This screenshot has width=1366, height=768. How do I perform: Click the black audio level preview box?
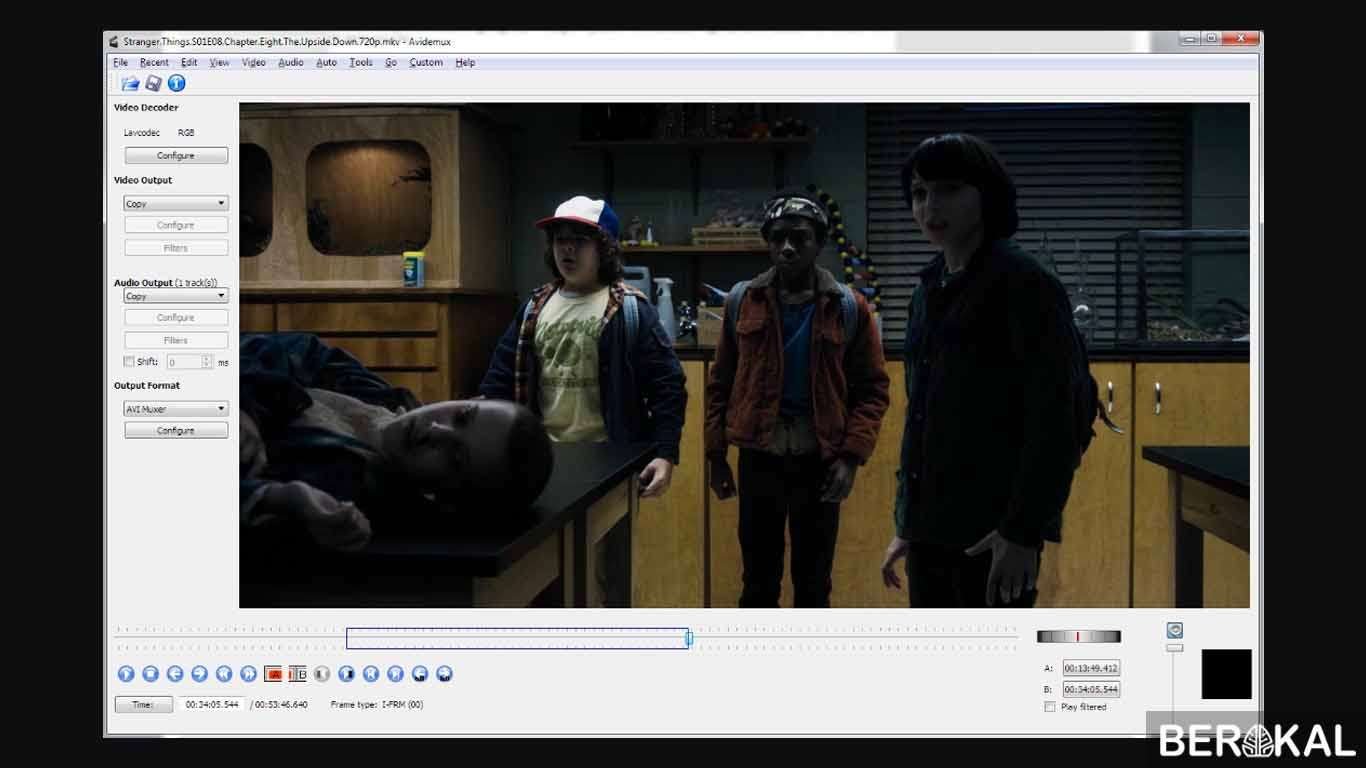(1226, 674)
